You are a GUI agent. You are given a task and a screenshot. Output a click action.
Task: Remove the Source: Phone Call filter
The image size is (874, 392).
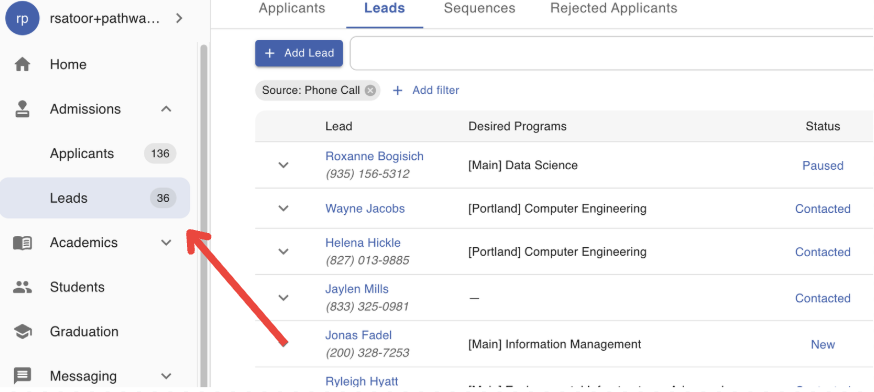[370, 90]
